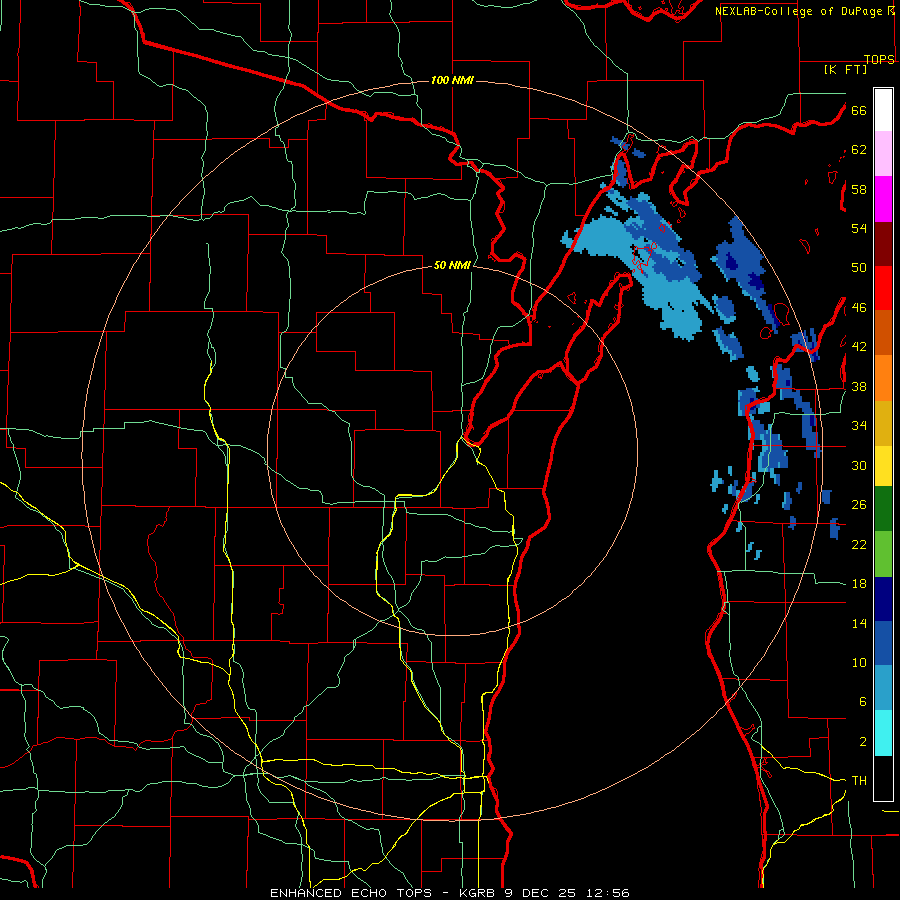Click the "6" legend value
Viewport: 900px width, 900px height.
pyautogui.click(x=863, y=702)
